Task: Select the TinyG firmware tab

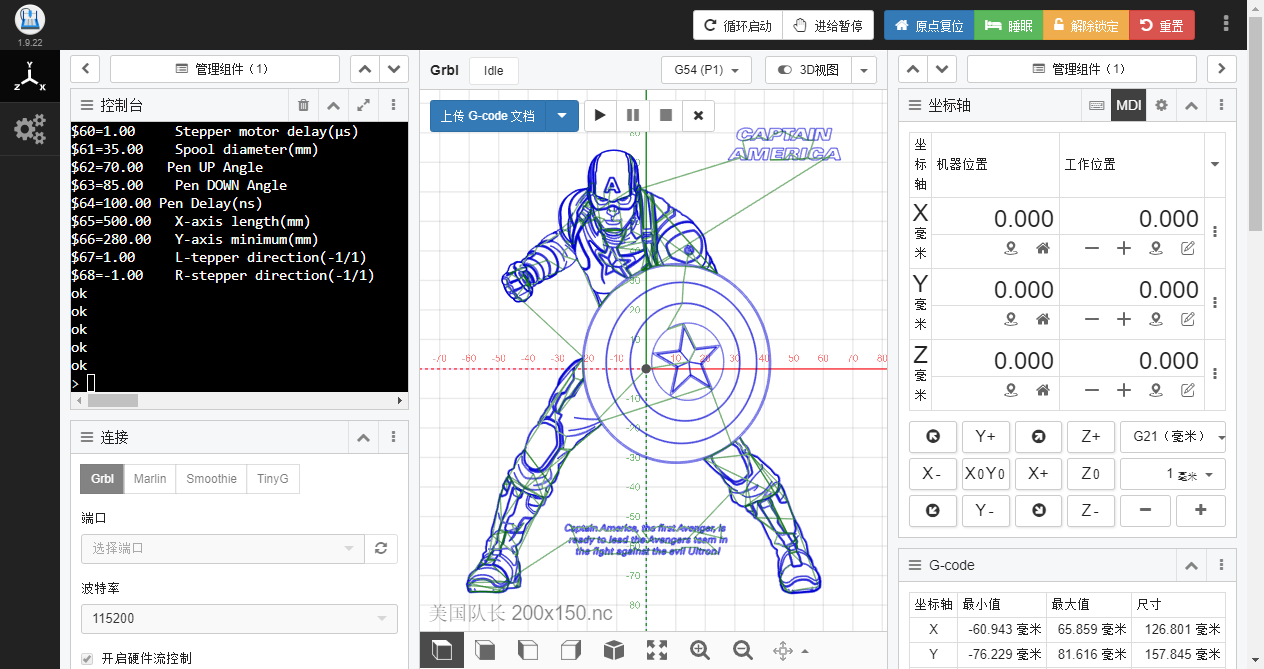Action: [272, 478]
